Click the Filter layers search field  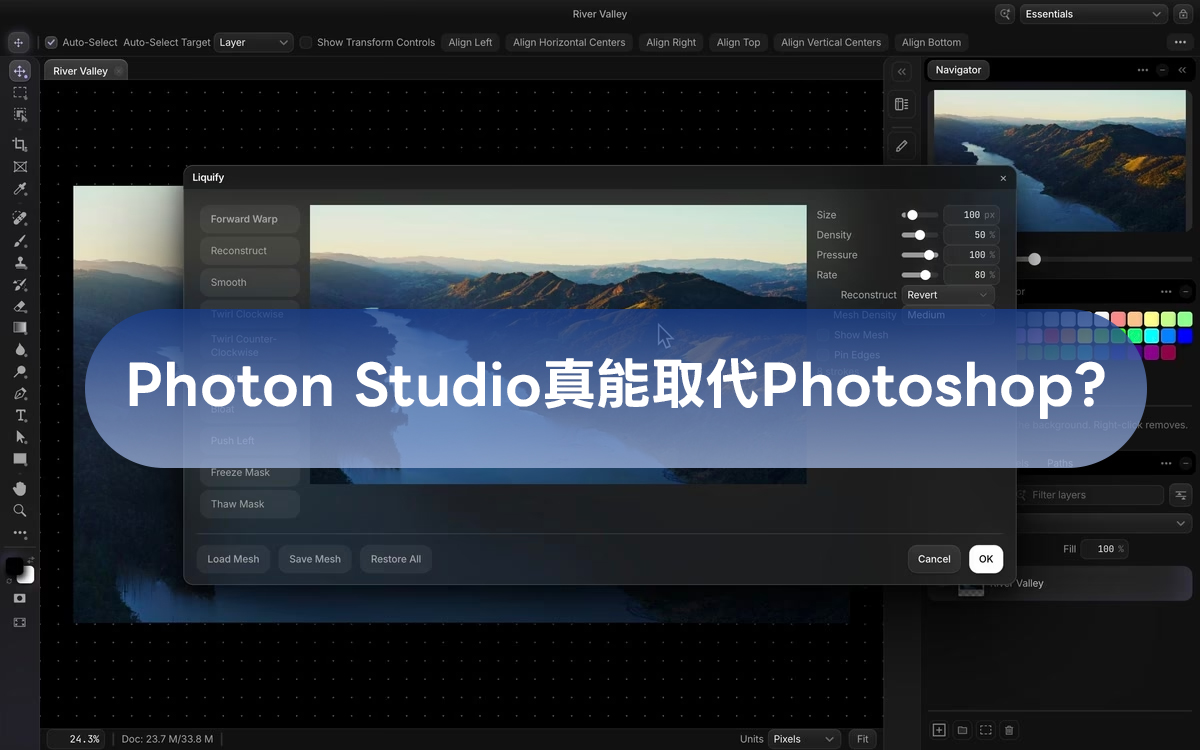point(1090,495)
